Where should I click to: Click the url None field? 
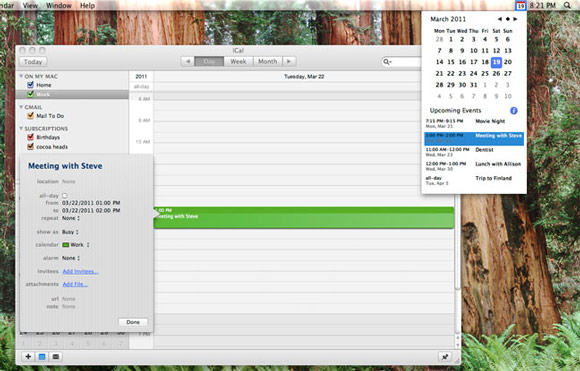(x=68, y=299)
